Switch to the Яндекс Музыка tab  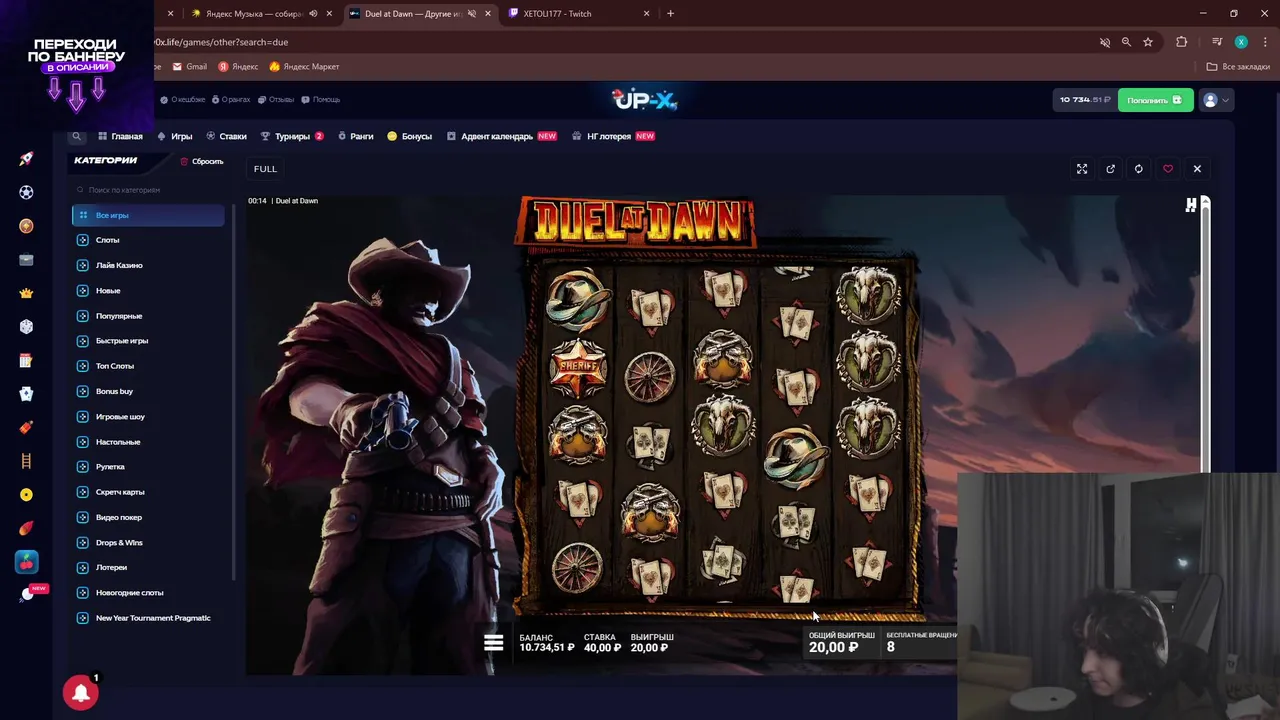[260, 14]
